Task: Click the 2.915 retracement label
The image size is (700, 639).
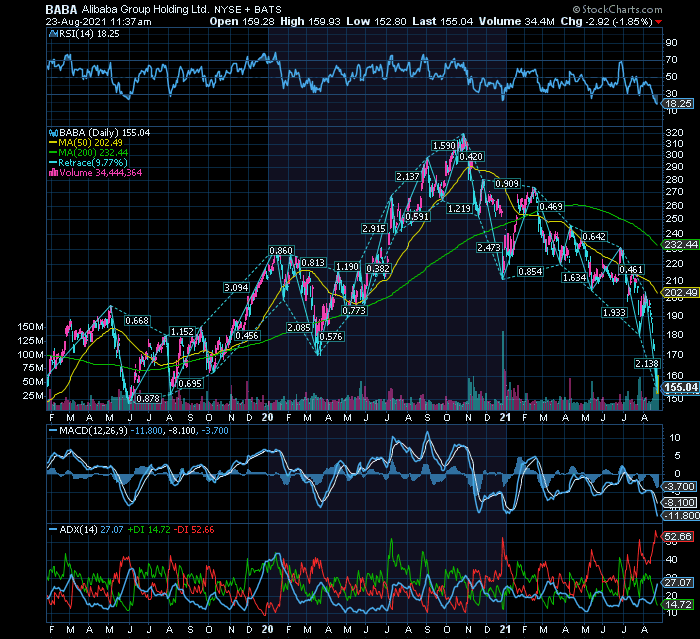Action: pos(374,229)
